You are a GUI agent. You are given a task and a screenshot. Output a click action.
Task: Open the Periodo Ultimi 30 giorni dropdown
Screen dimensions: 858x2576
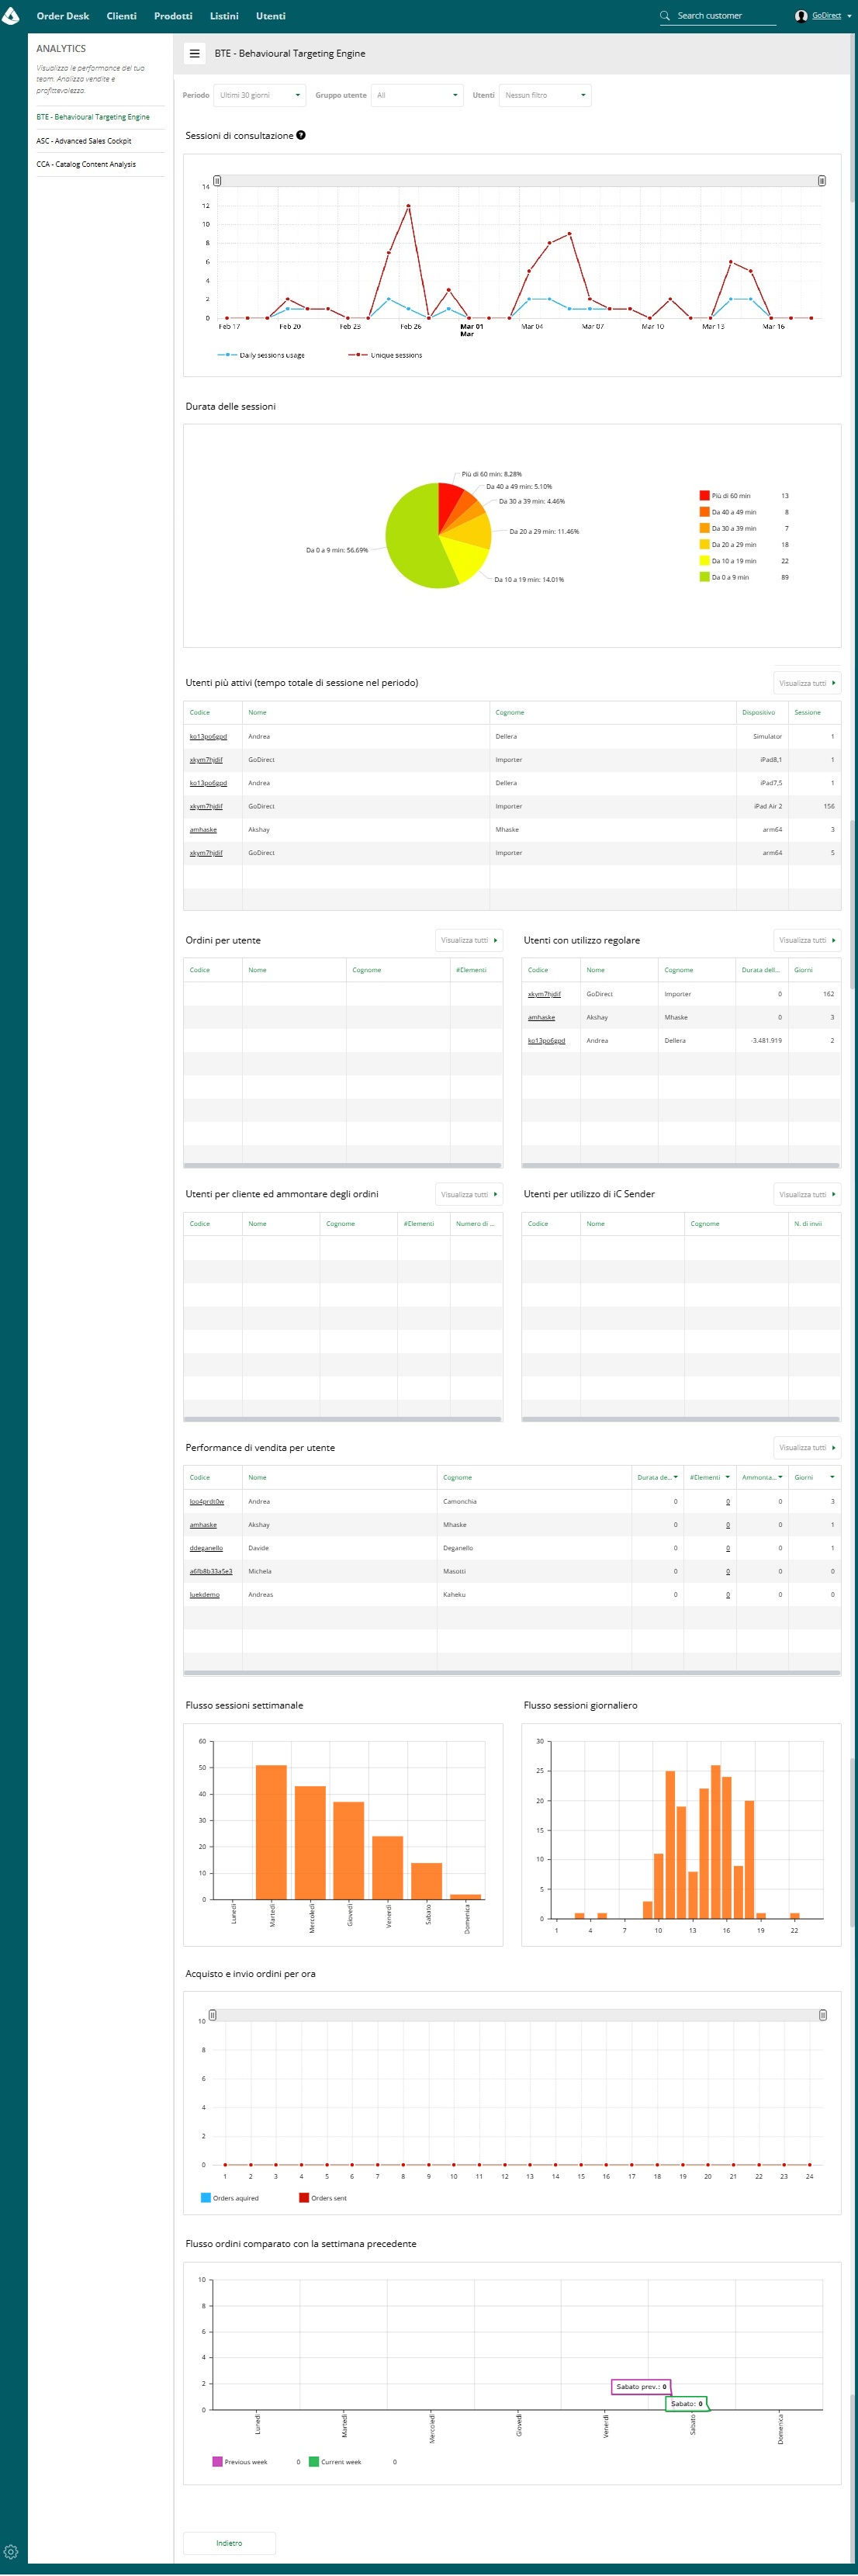pos(259,95)
